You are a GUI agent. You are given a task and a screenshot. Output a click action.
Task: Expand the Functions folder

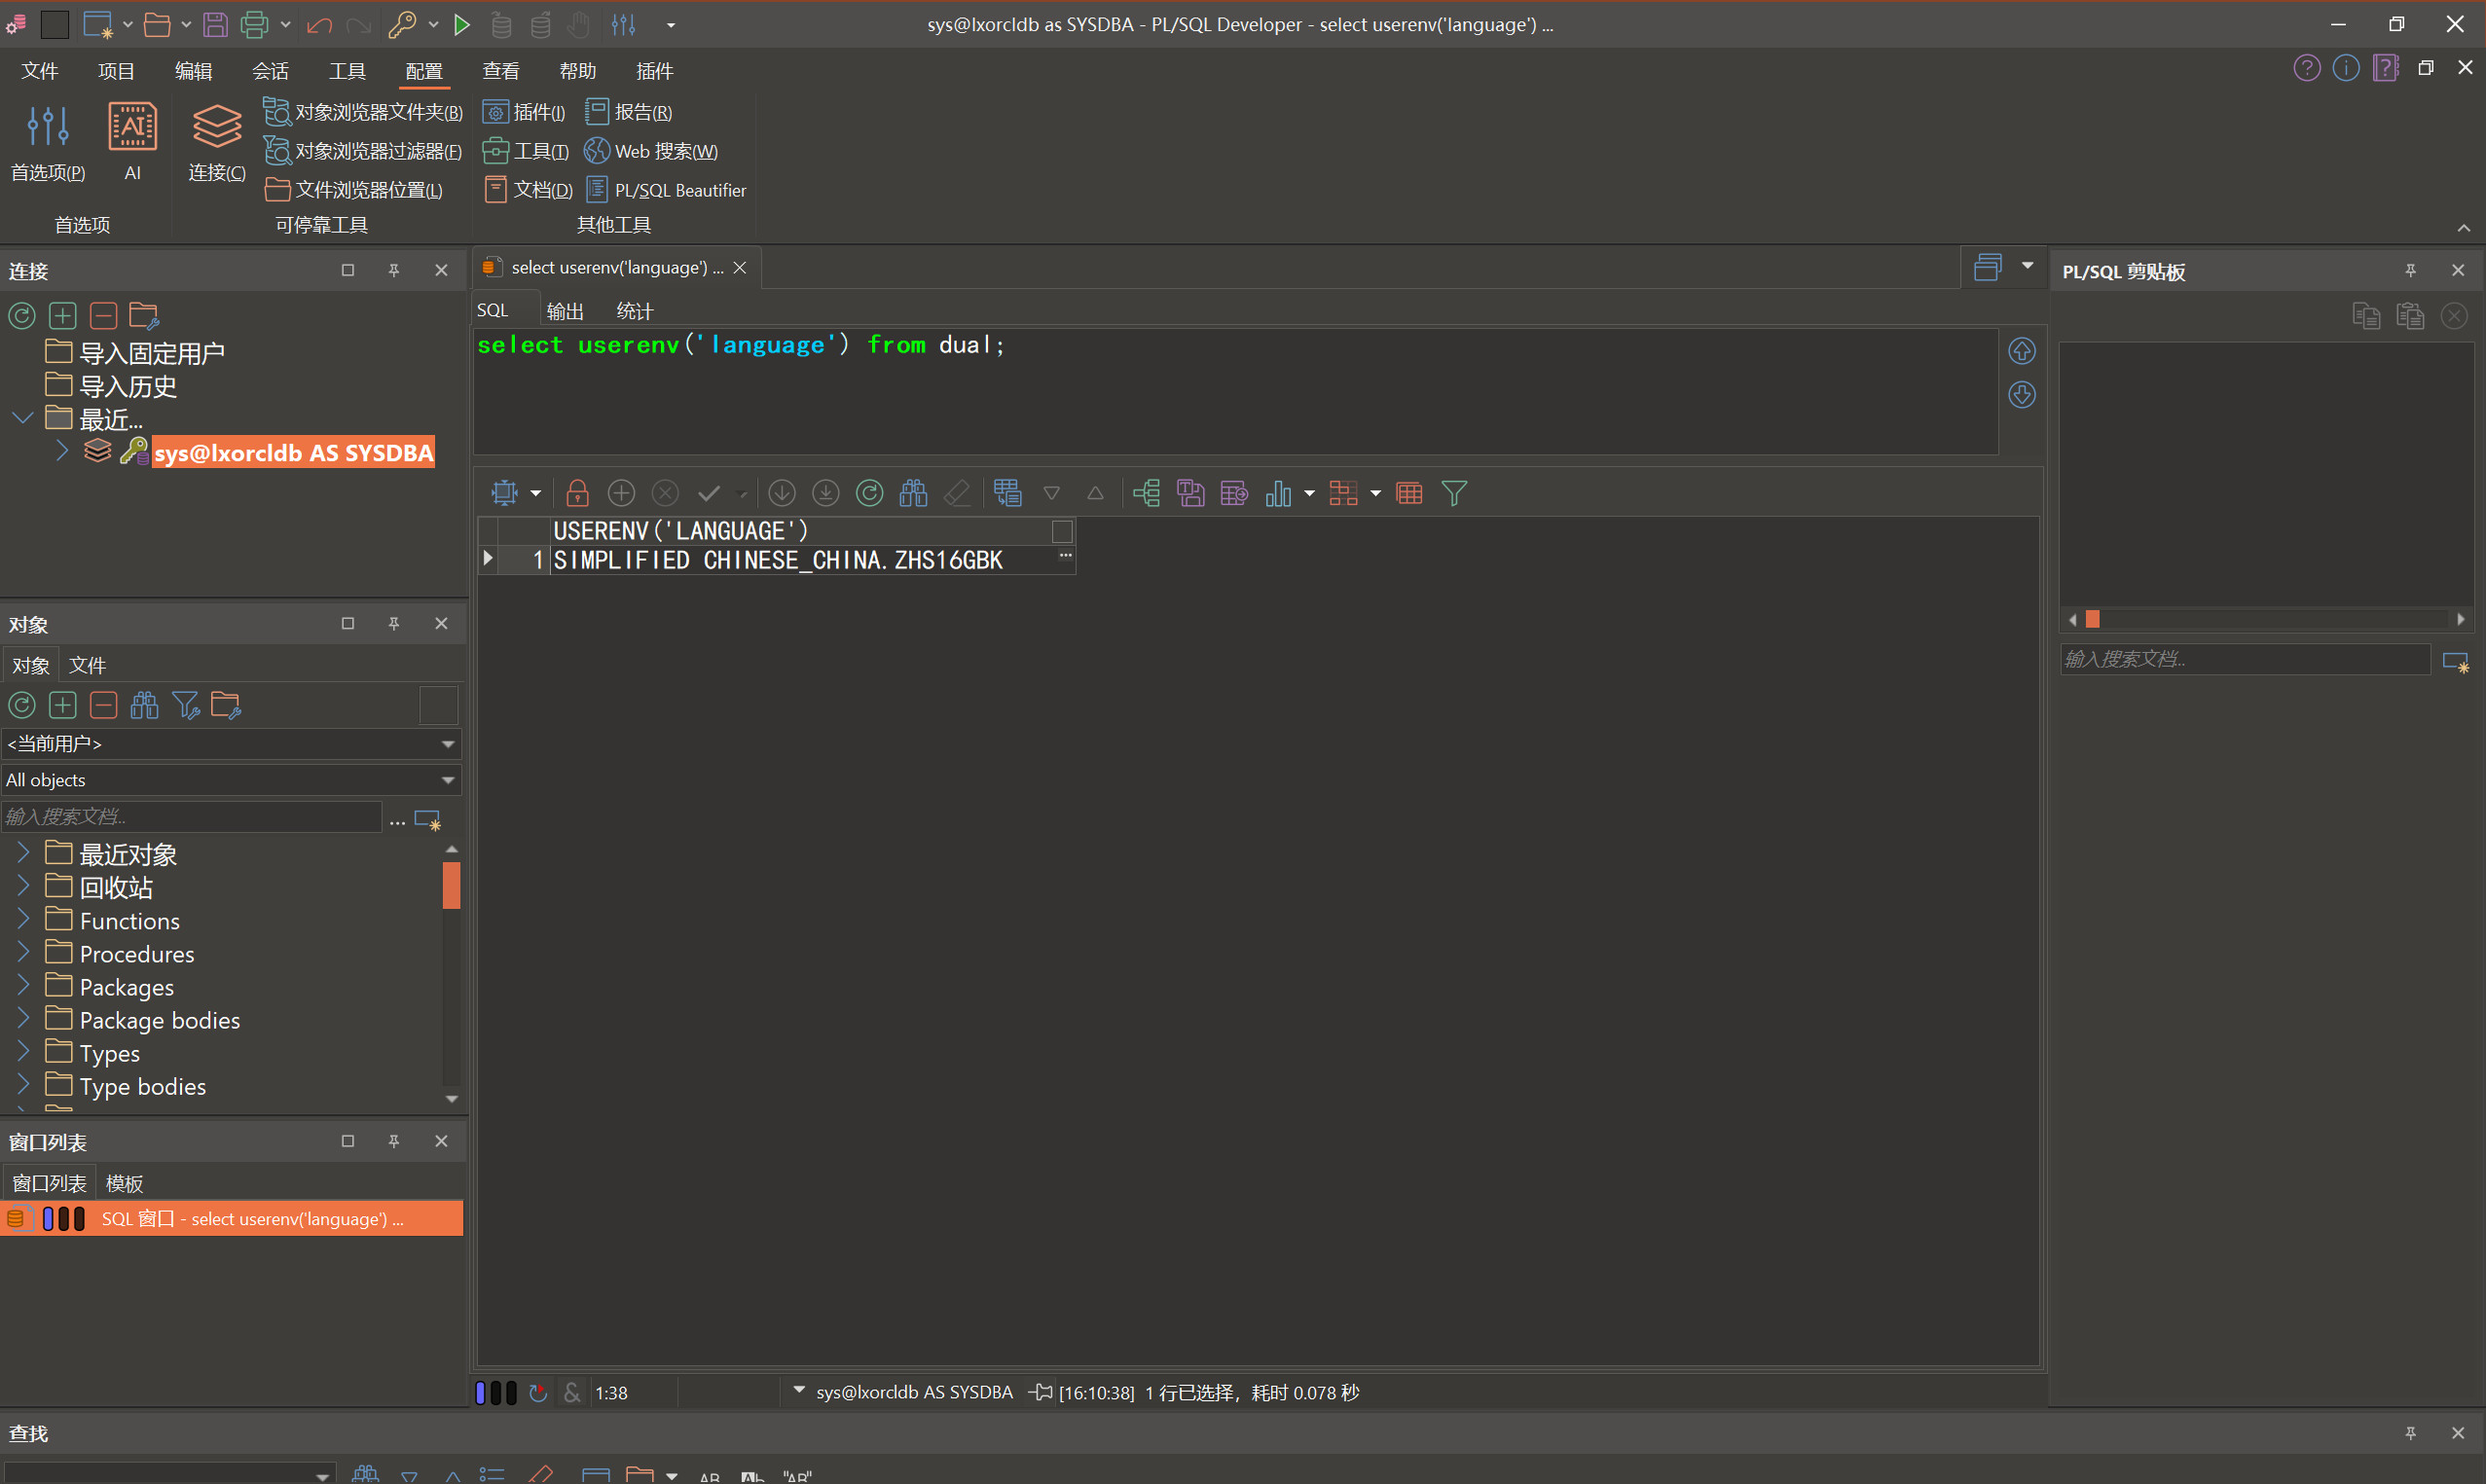click(23, 920)
